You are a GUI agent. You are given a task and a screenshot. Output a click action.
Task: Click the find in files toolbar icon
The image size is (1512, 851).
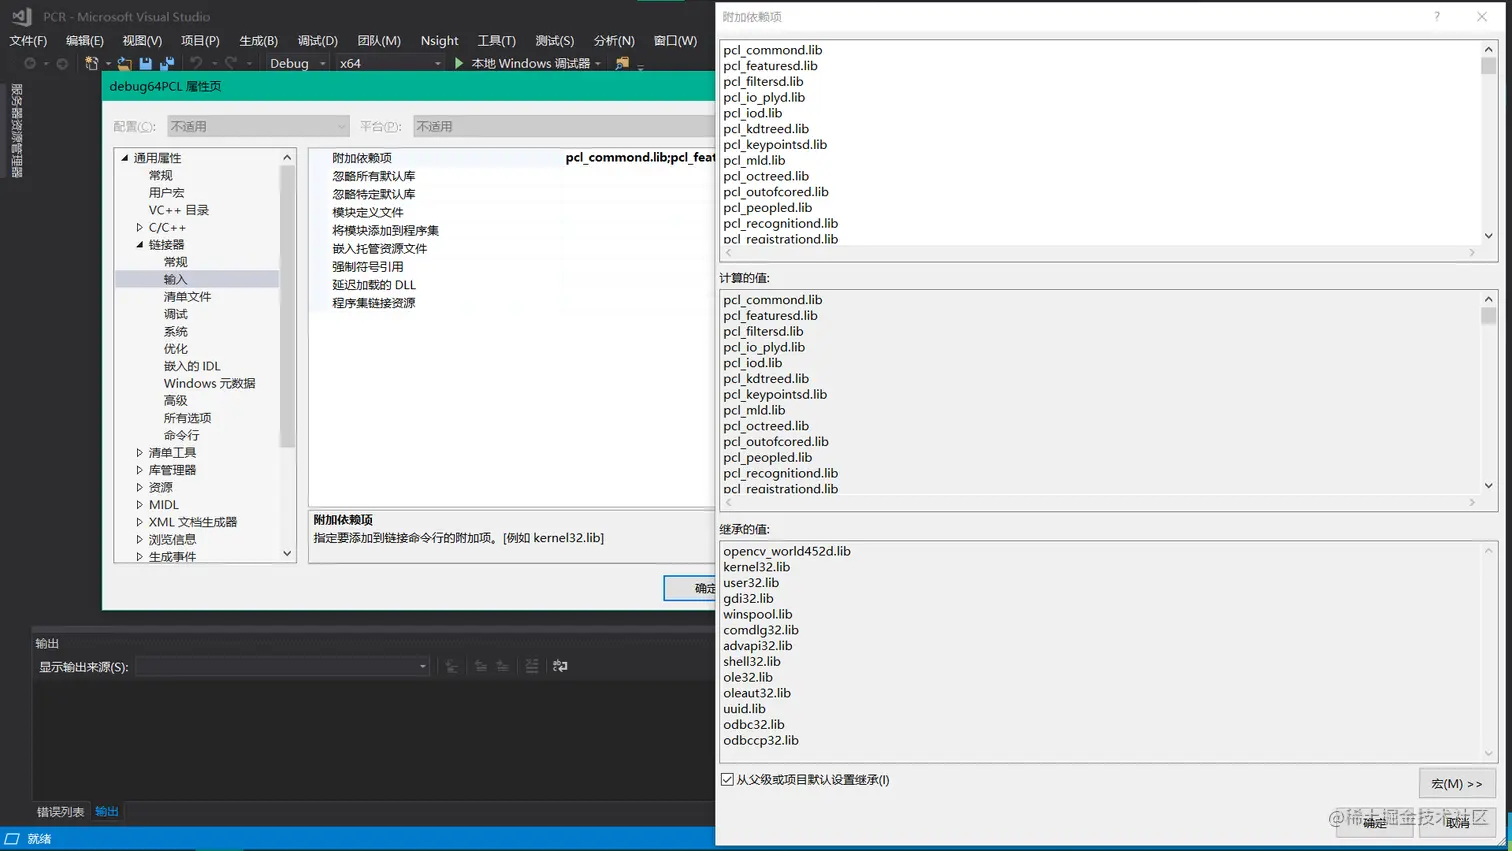pos(622,63)
